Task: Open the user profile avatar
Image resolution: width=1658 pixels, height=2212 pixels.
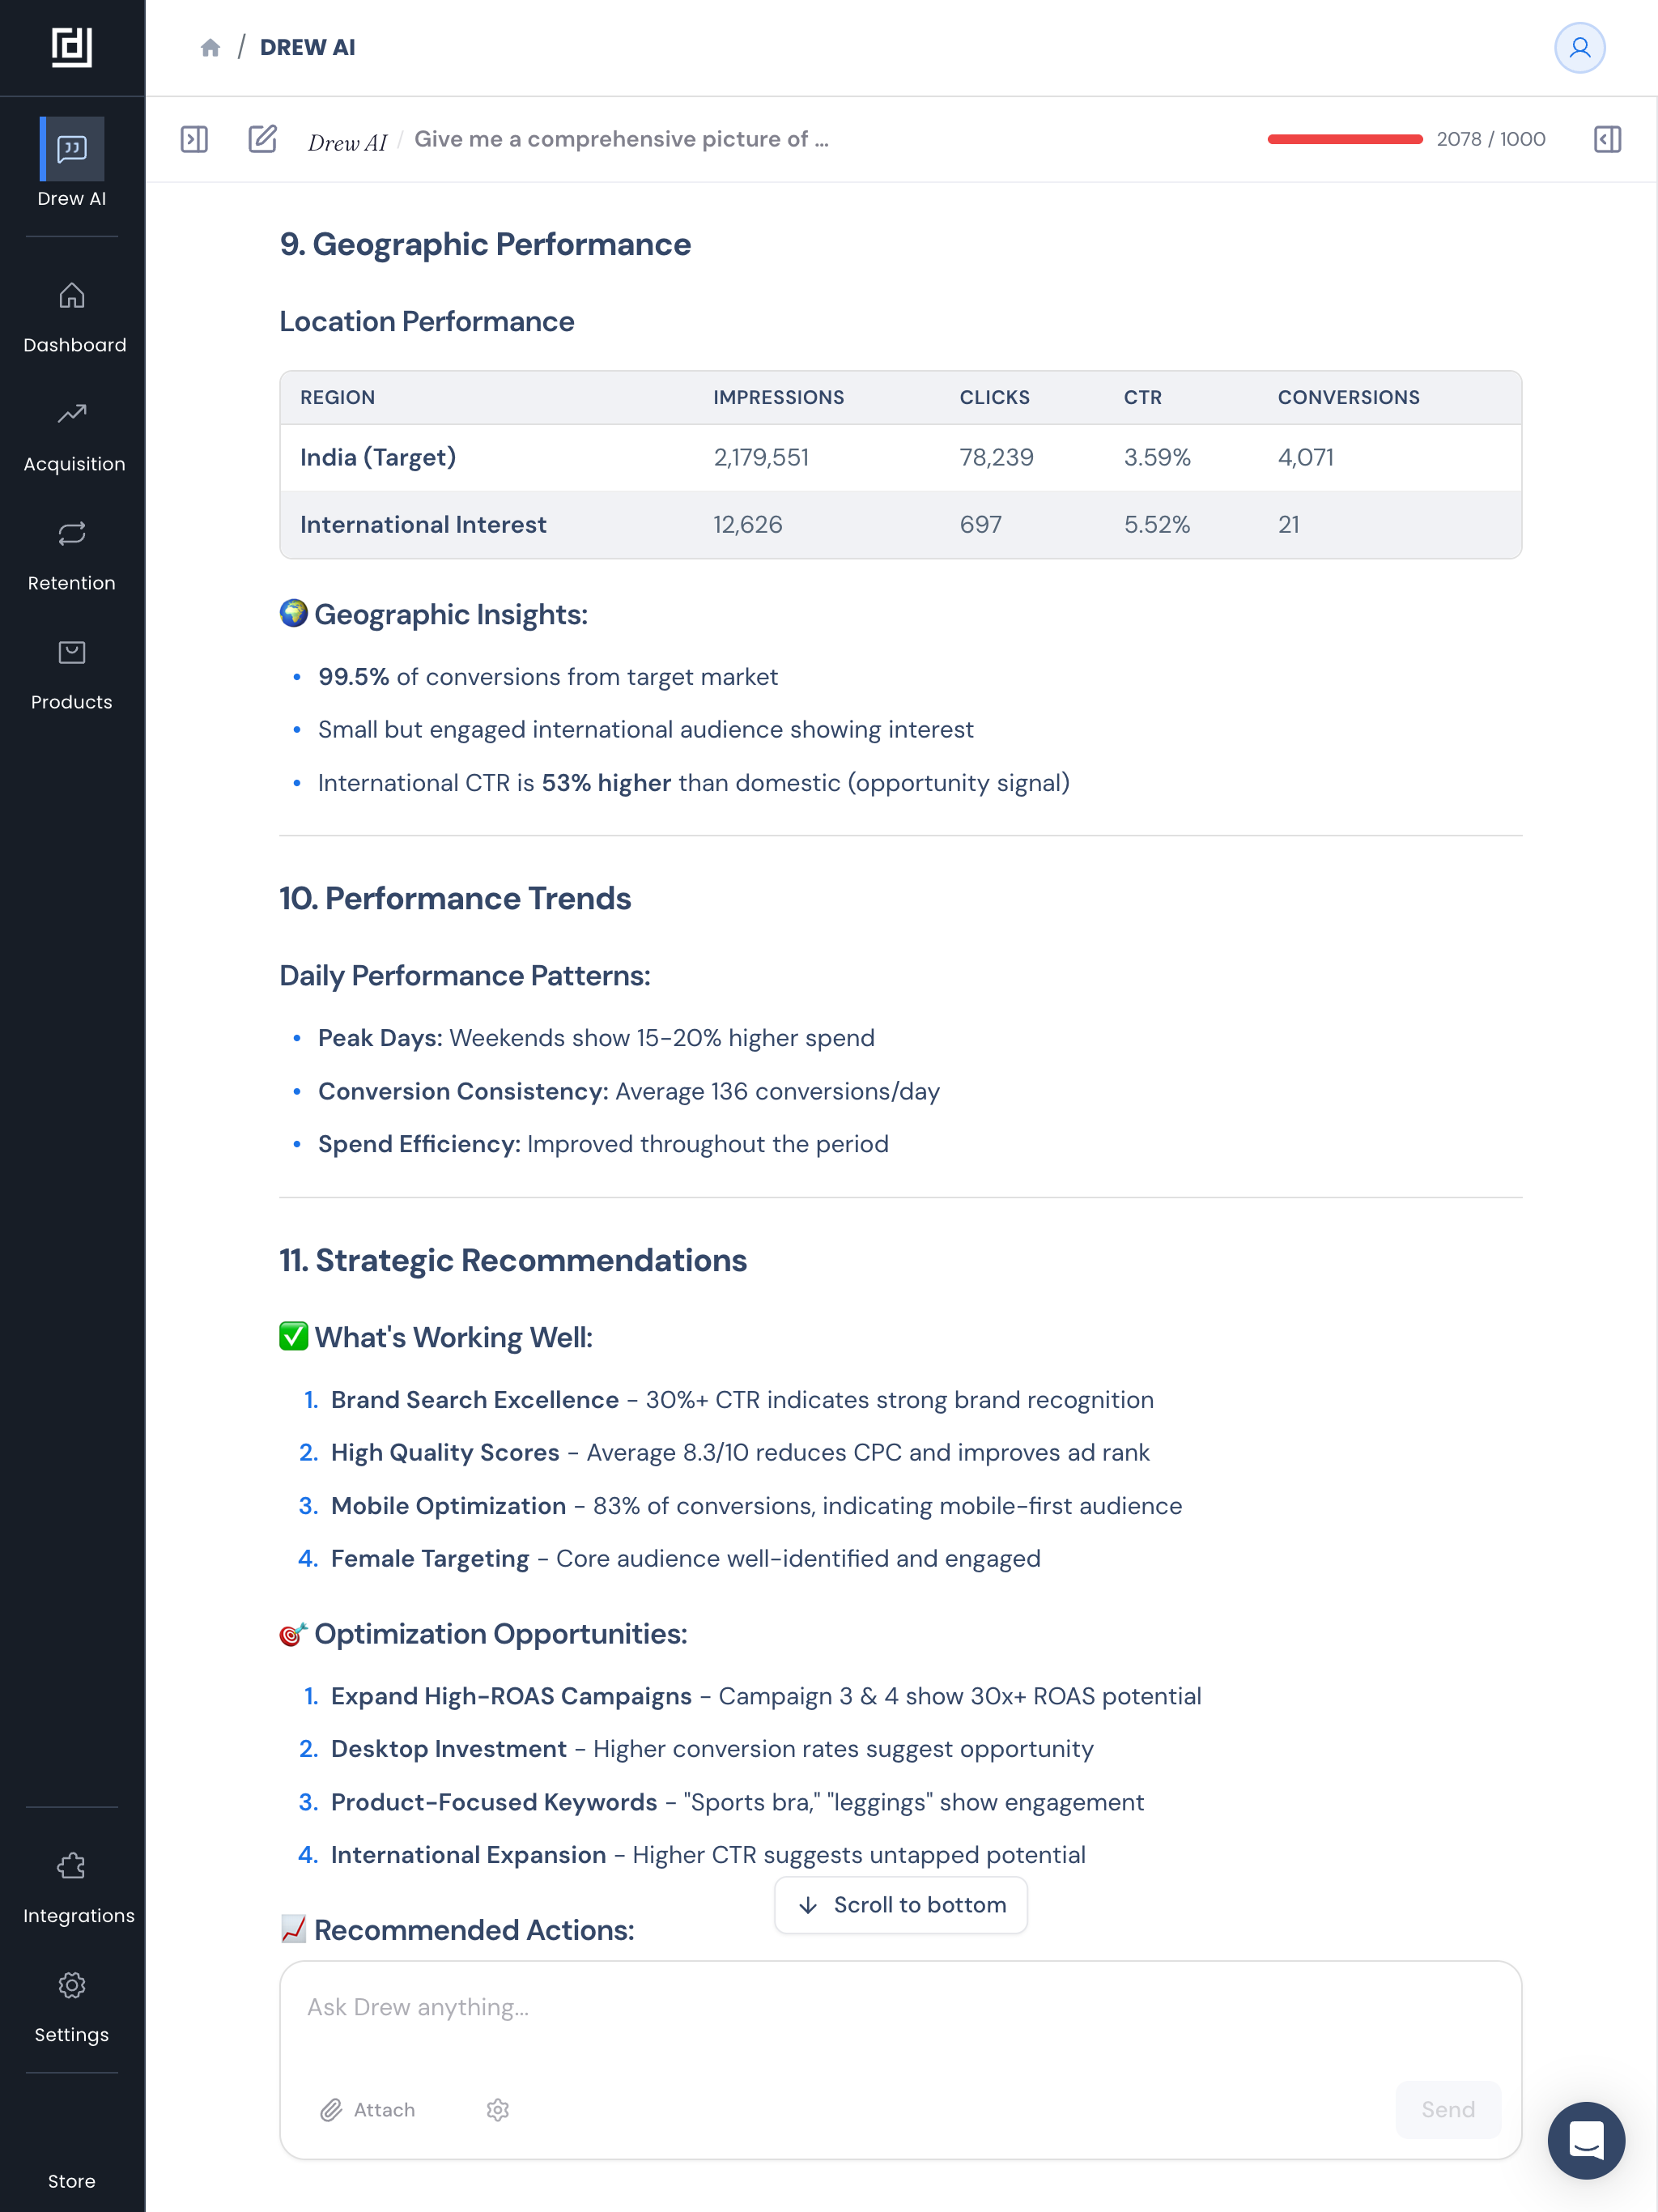Action: point(1579,48)
